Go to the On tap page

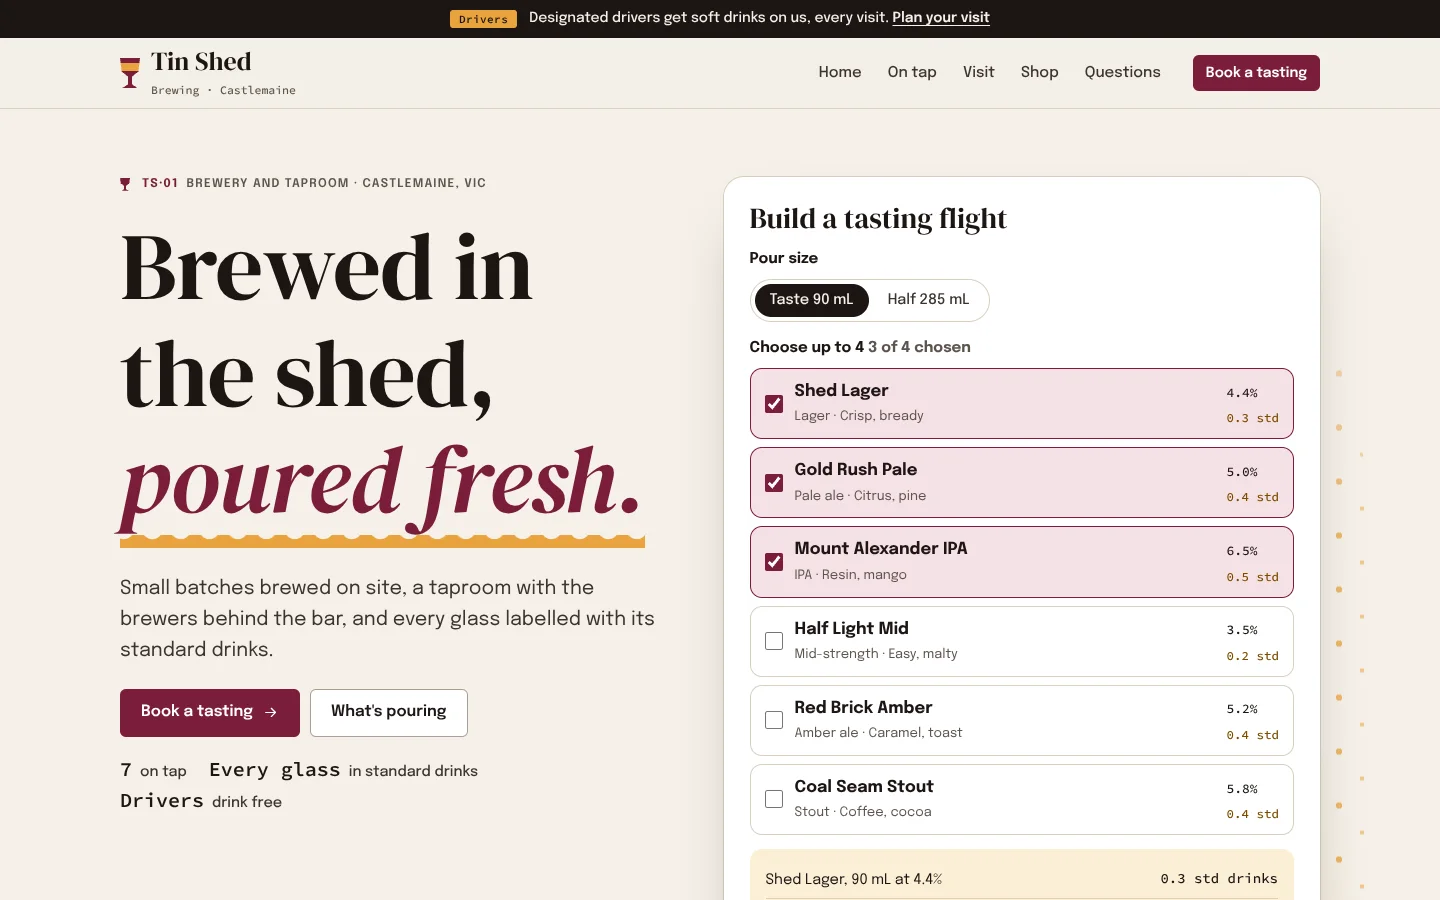click(912, 72)
